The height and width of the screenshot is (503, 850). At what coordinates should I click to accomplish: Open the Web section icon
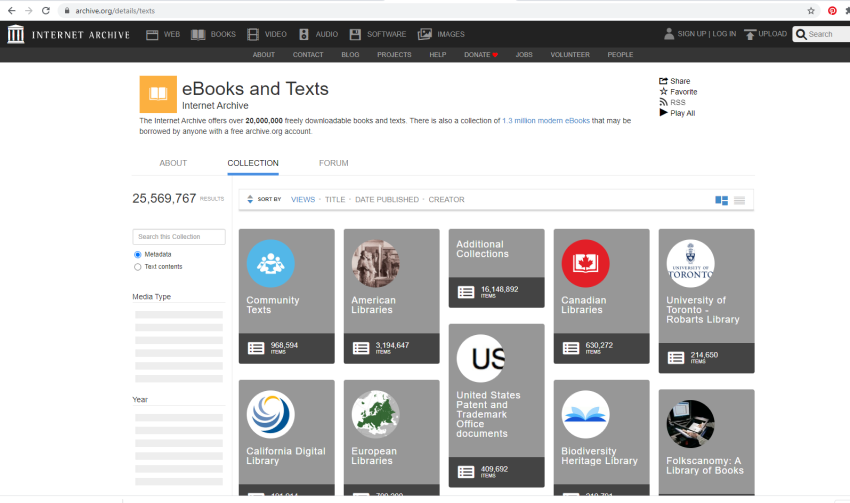(x=152, y=35)
